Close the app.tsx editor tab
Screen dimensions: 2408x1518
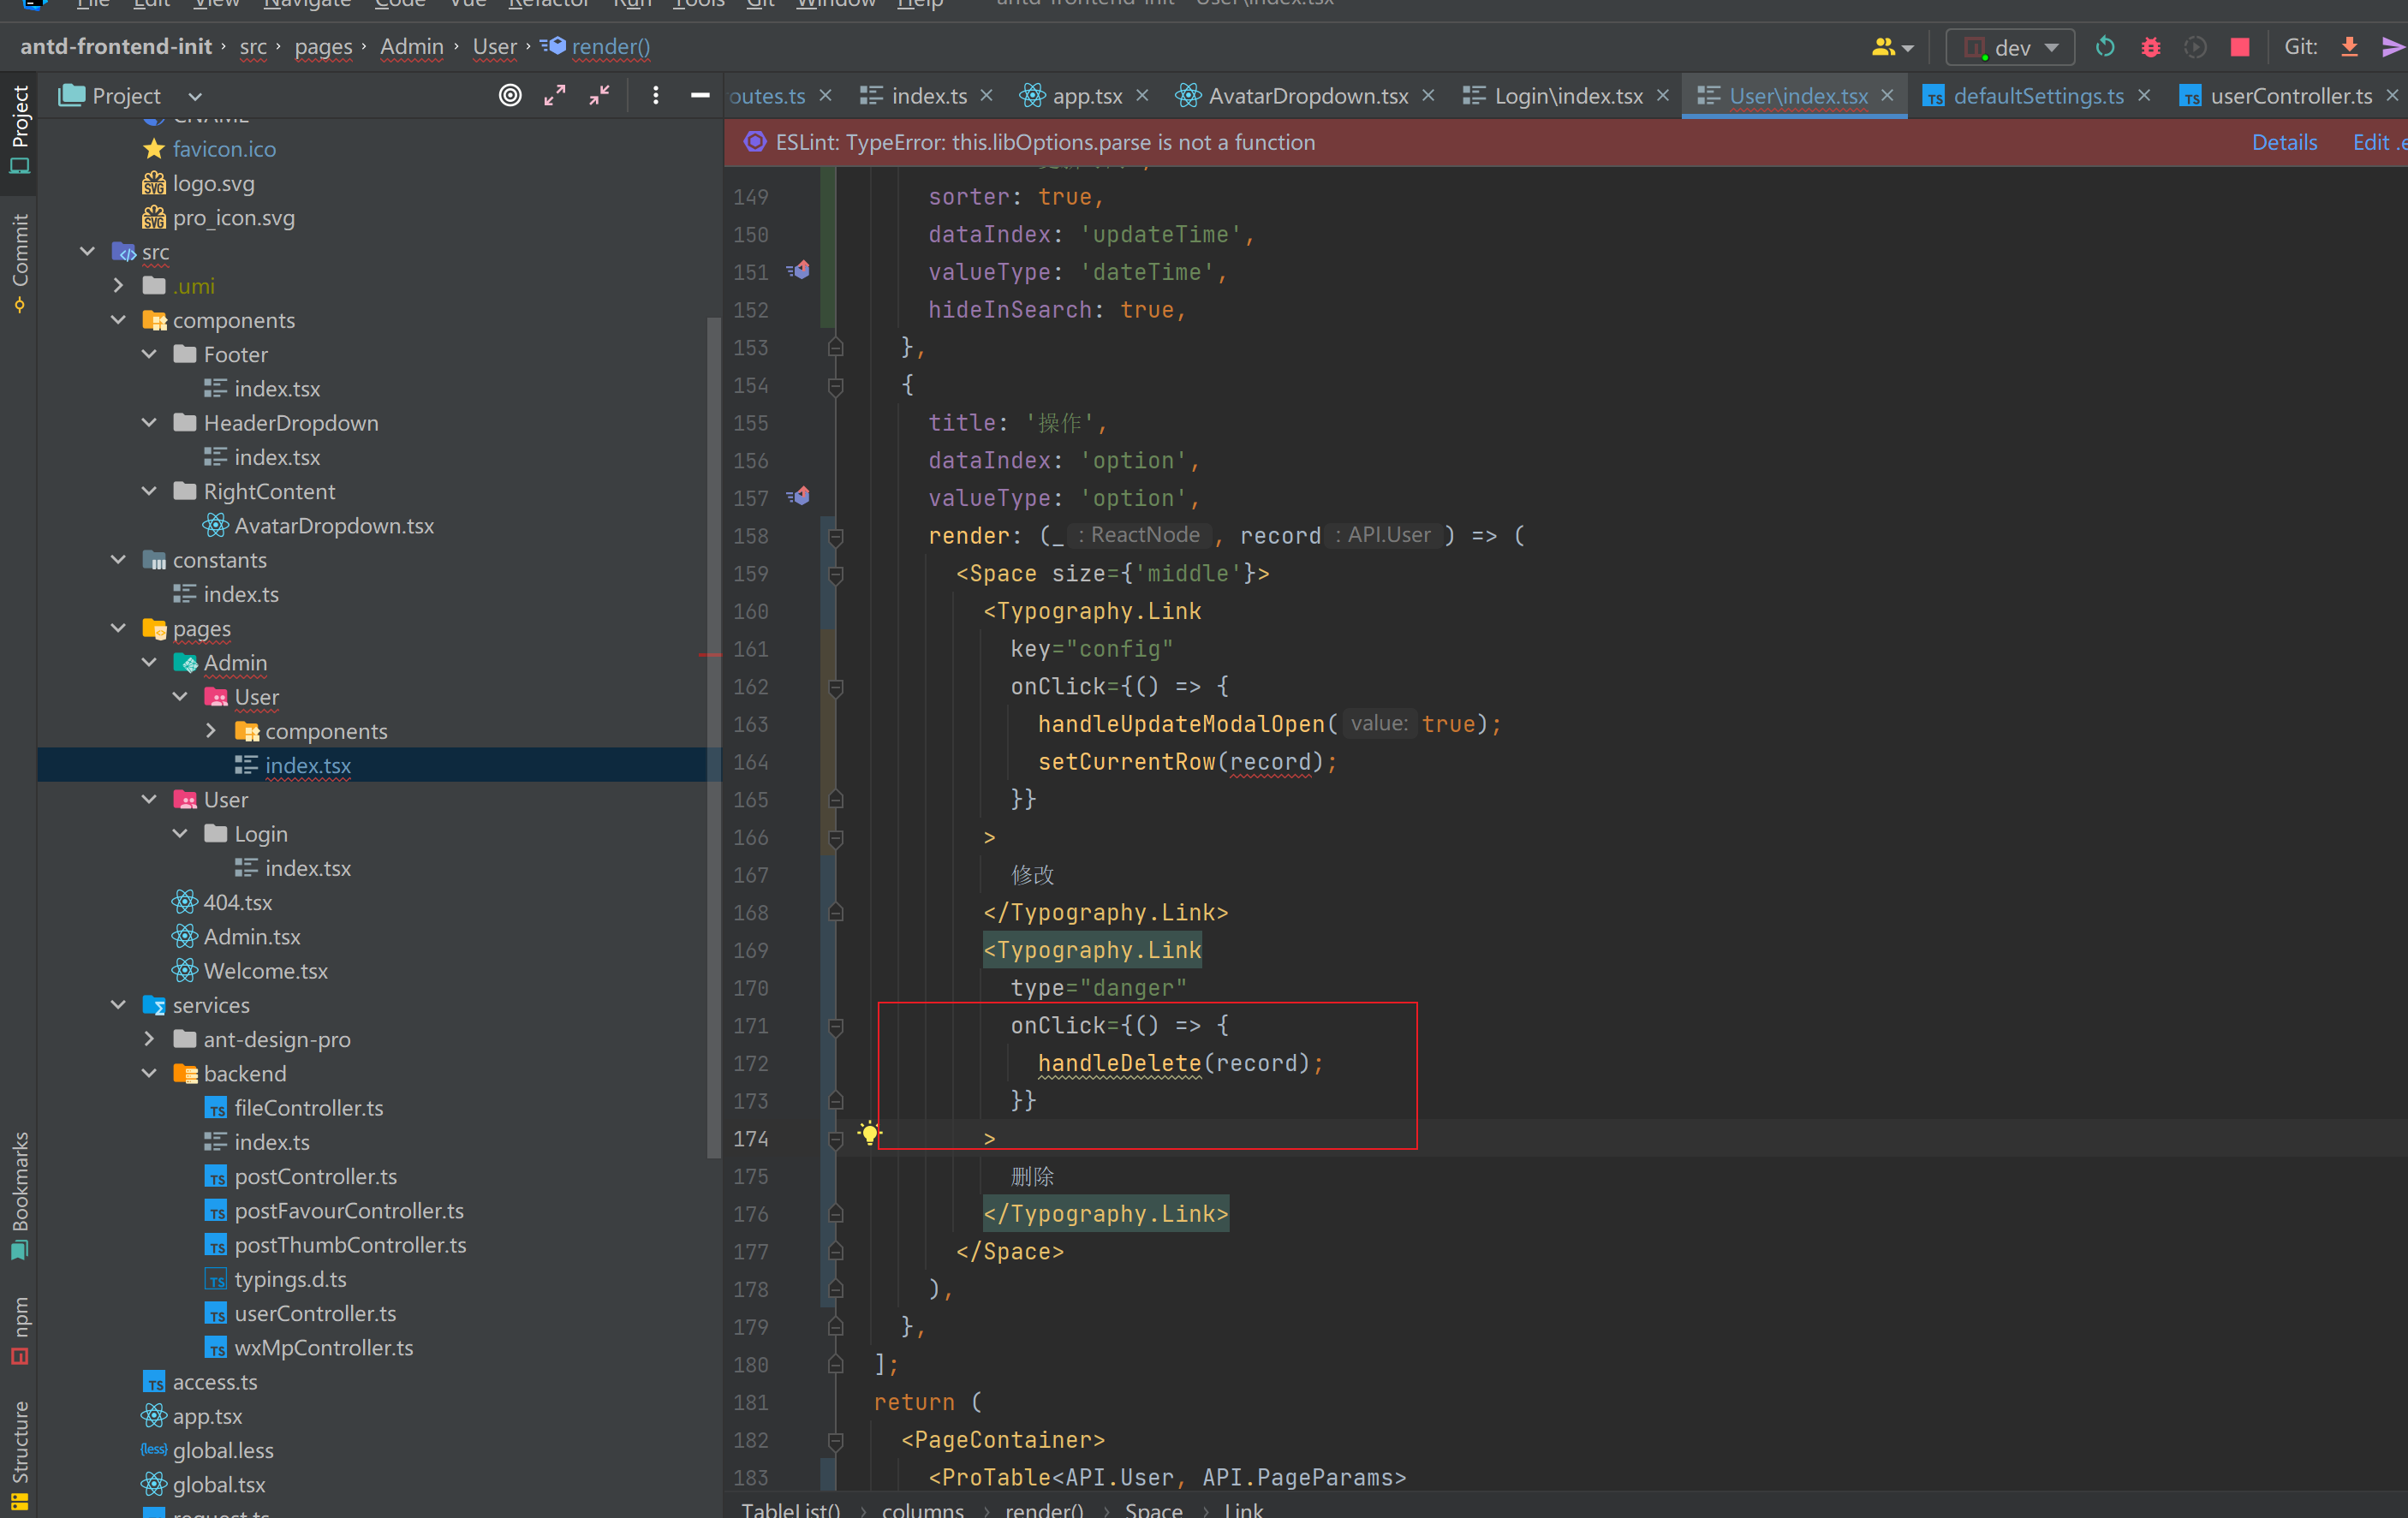click(x=1142, y=95)
